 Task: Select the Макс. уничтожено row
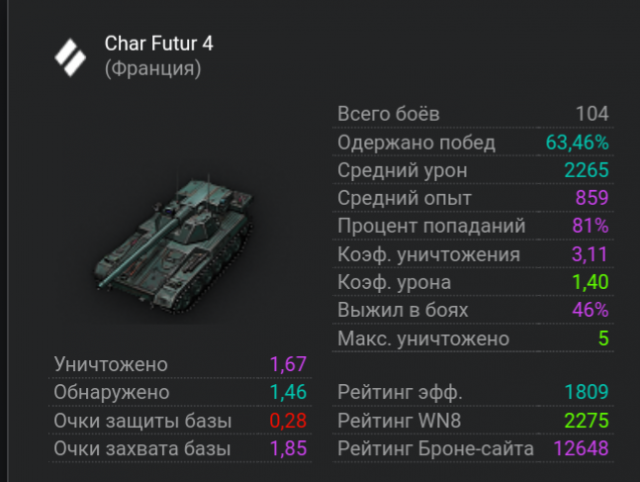click(472, 339)
